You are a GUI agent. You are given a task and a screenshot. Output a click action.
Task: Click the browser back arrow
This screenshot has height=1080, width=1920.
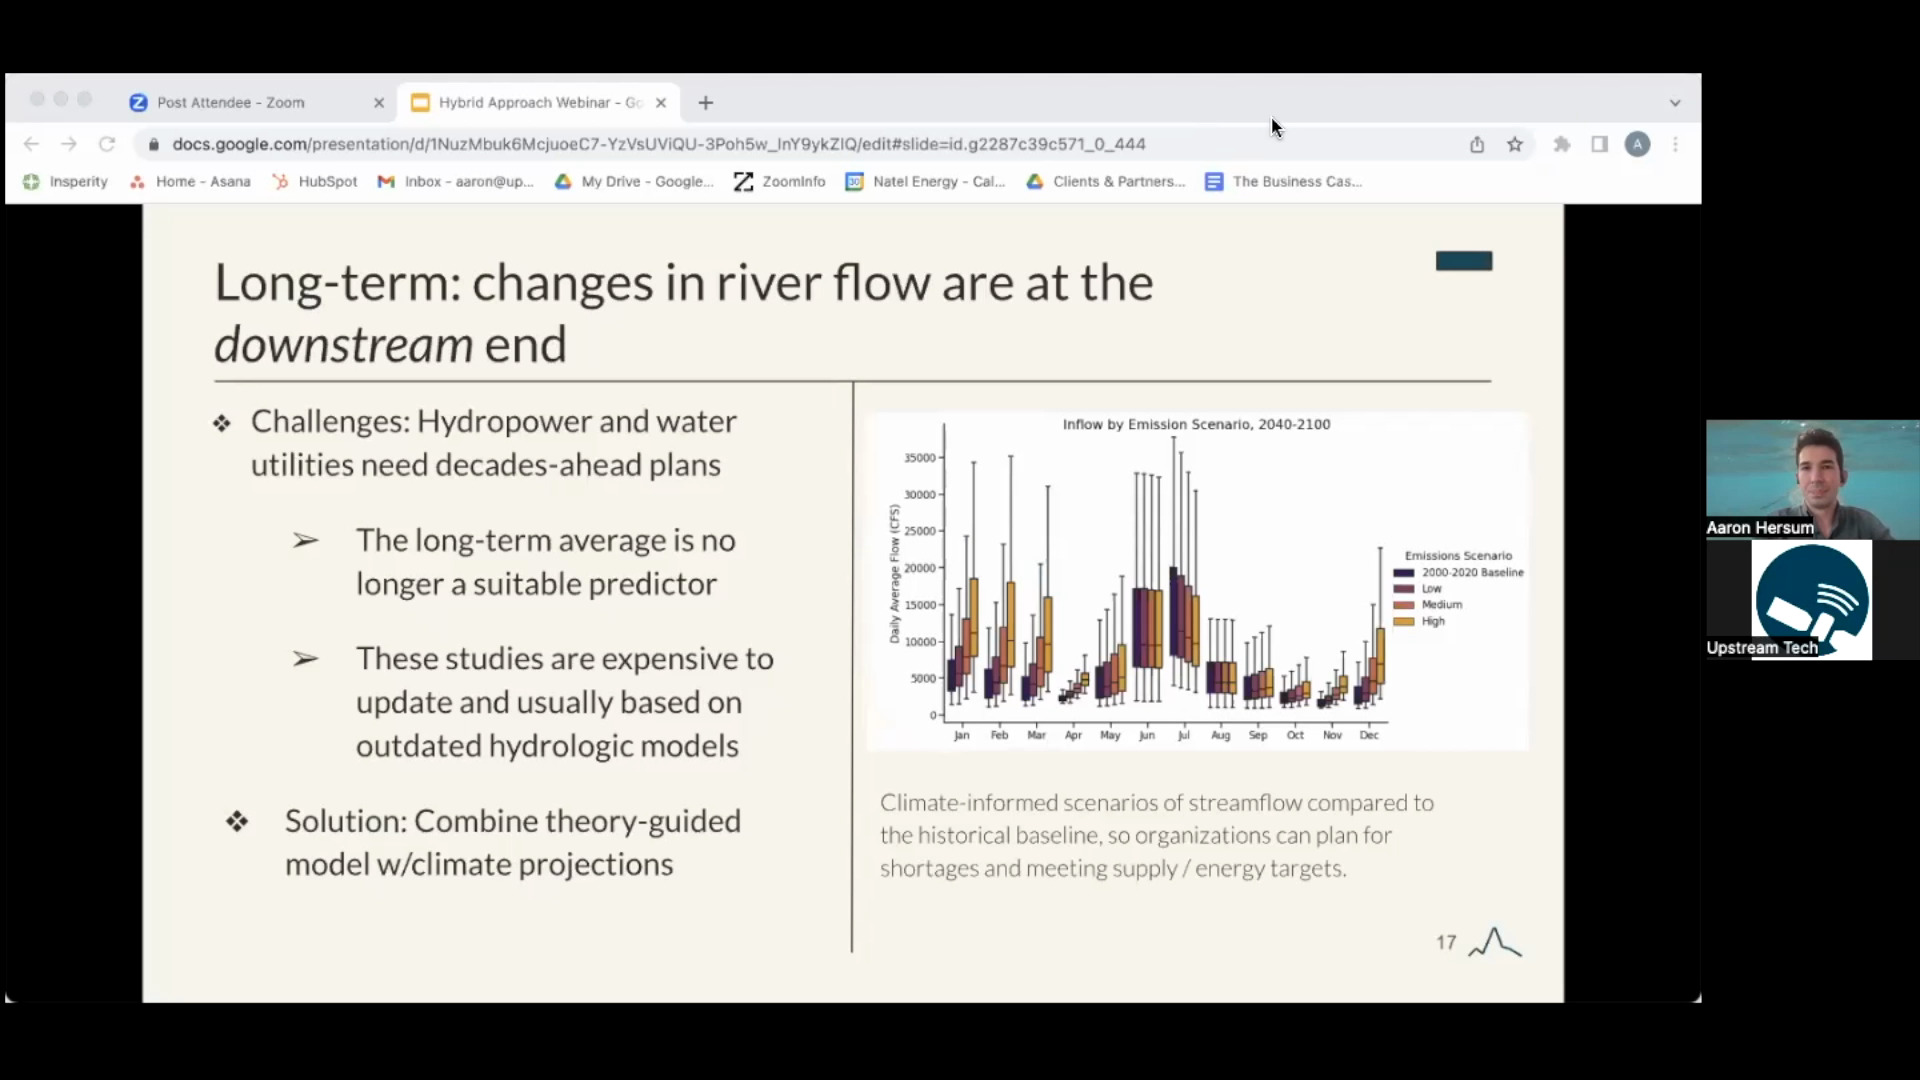click(x=31, y=144)
